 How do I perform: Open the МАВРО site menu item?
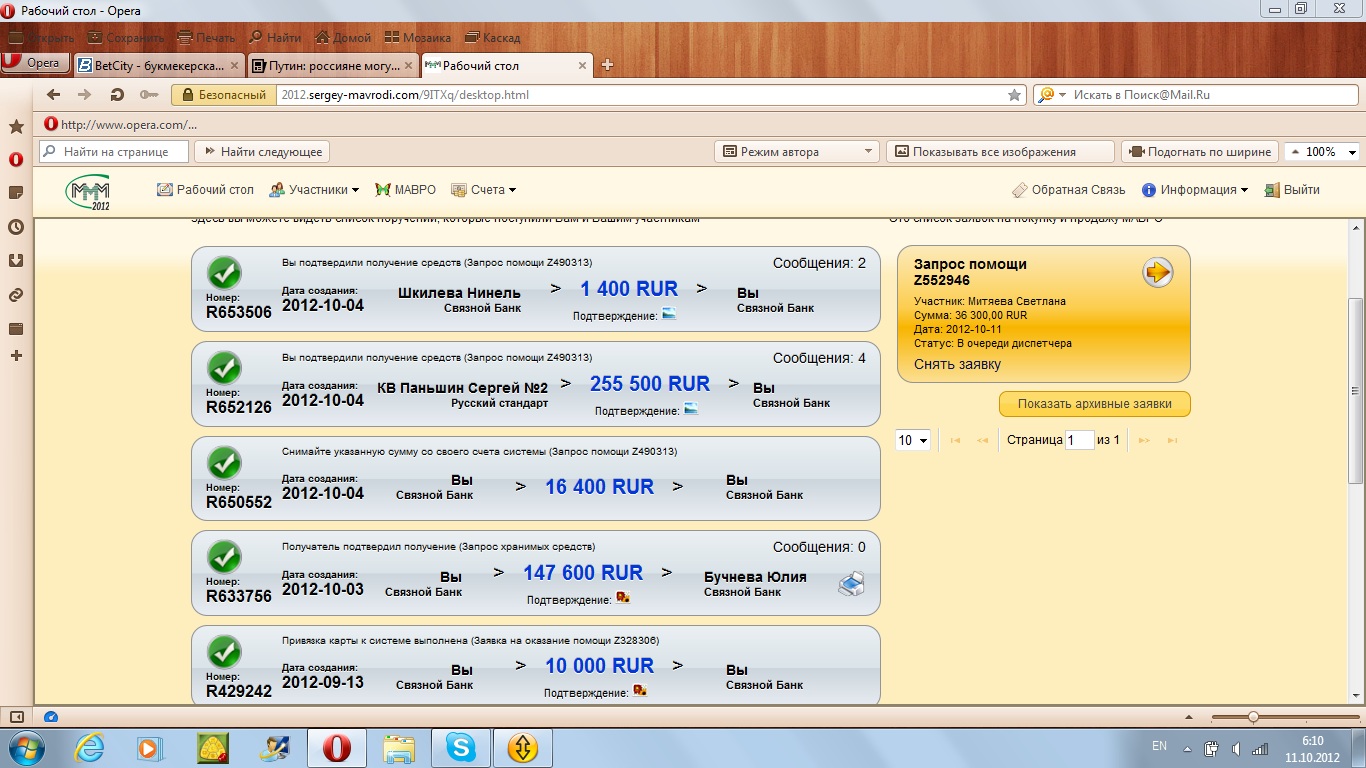click(405, 190)
